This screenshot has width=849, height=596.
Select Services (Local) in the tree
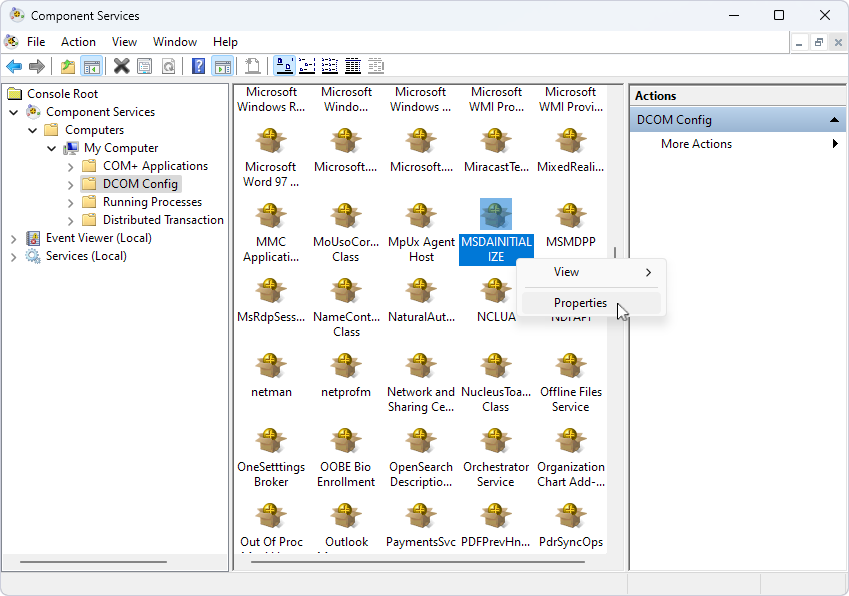(86, 256)
